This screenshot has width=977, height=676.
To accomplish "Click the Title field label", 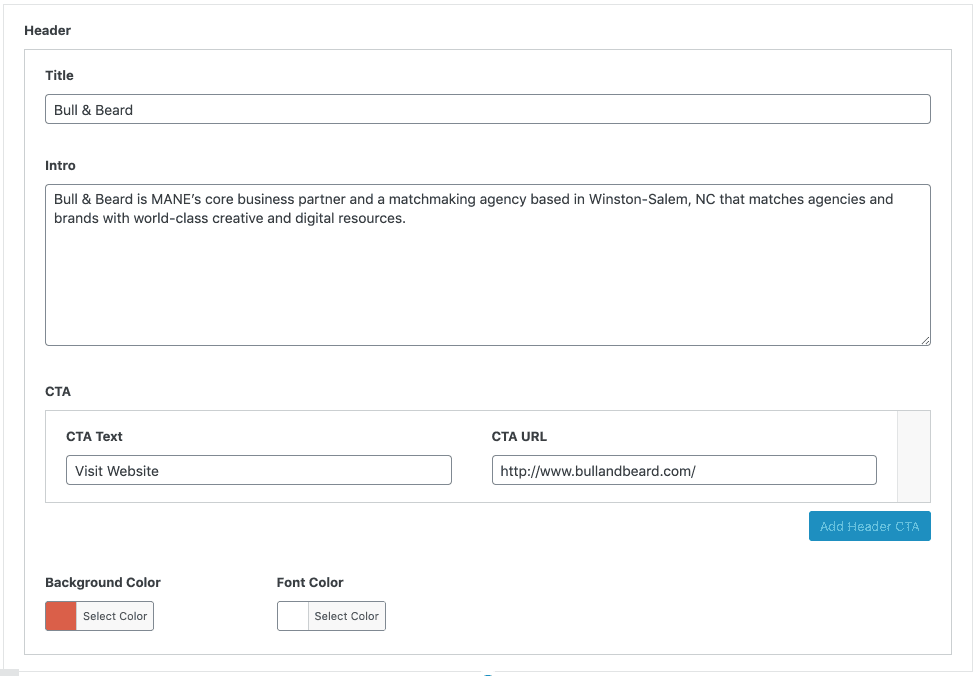I will tap(59, 75).
